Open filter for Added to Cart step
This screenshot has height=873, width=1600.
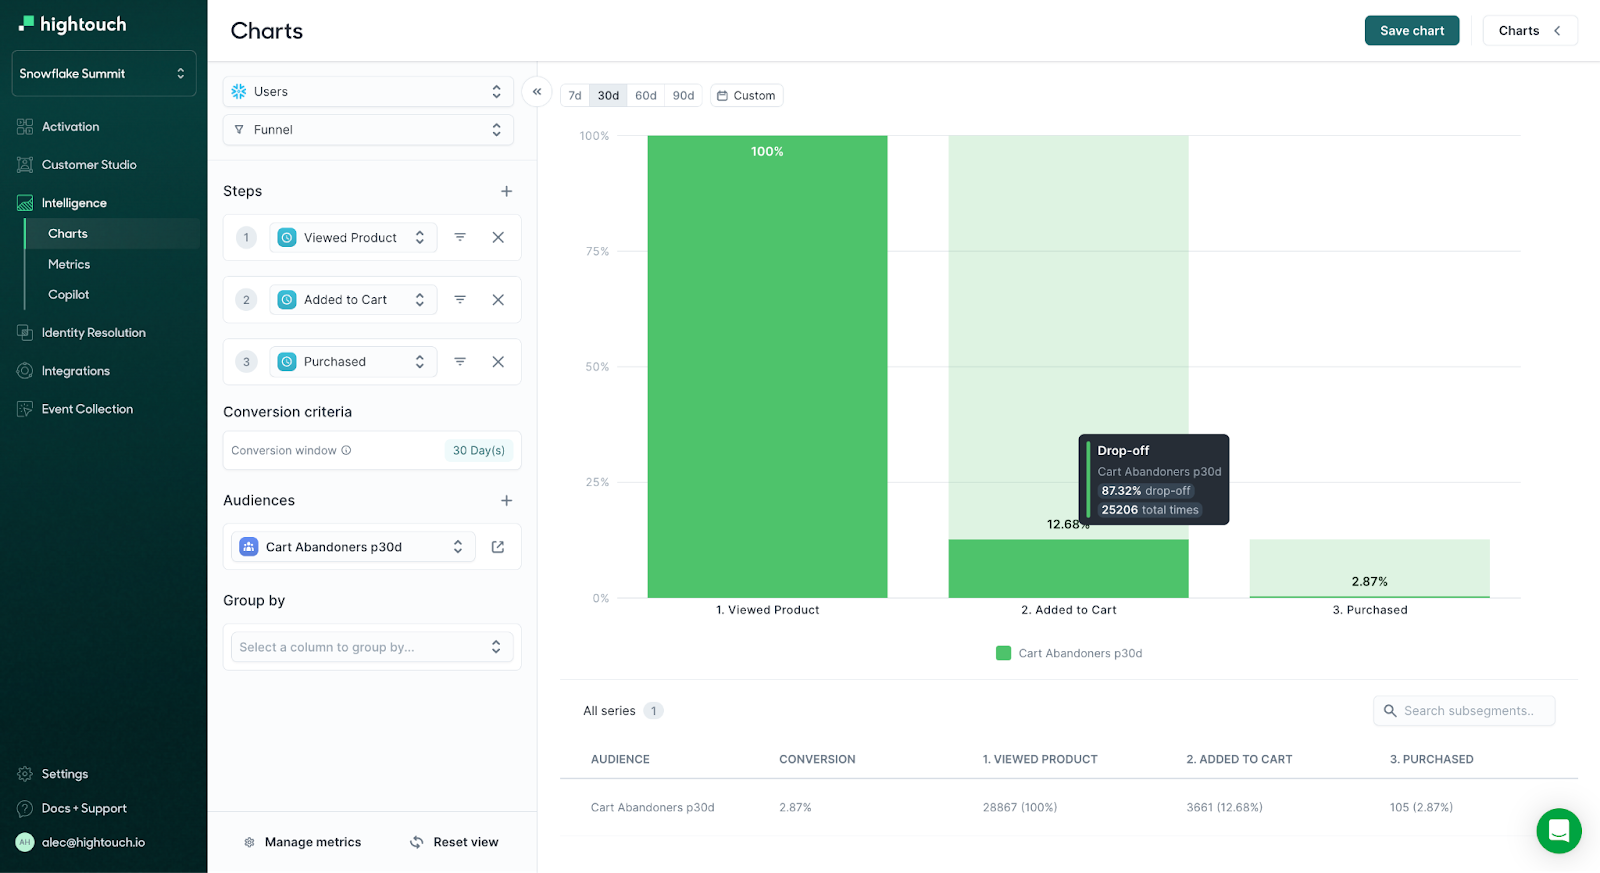460,300
